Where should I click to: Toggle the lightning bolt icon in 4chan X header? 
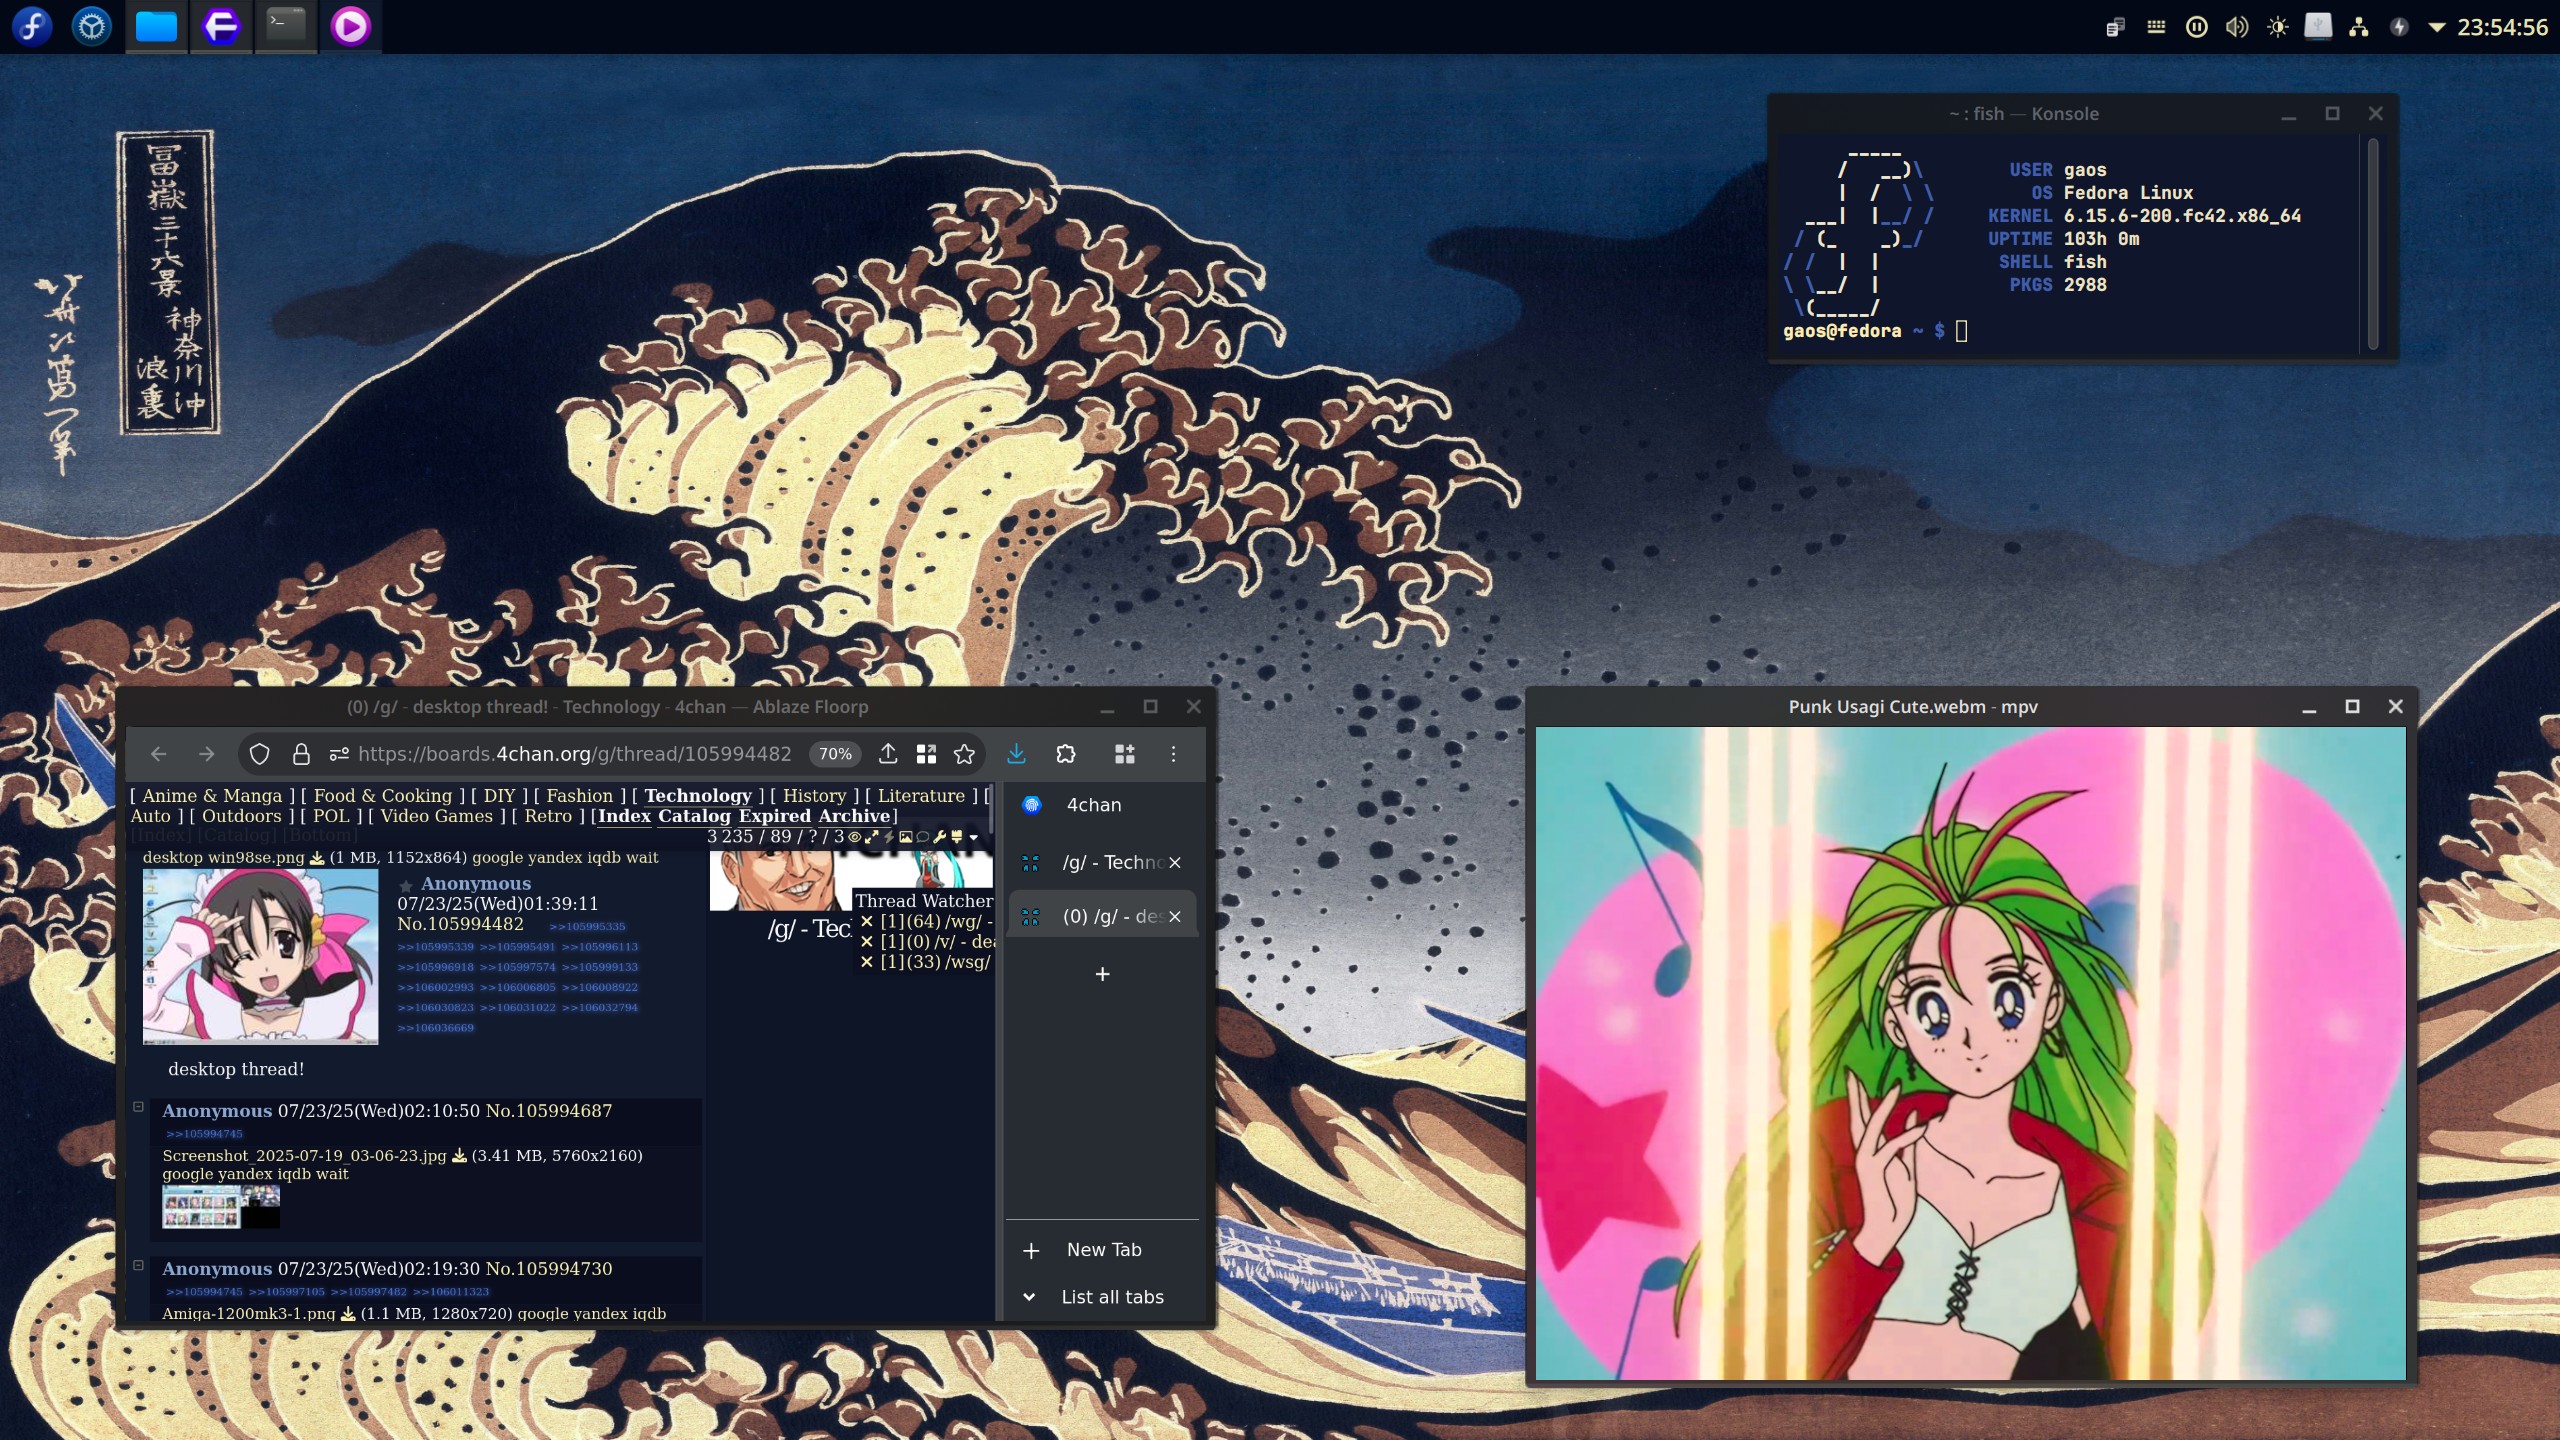point(888,837)
